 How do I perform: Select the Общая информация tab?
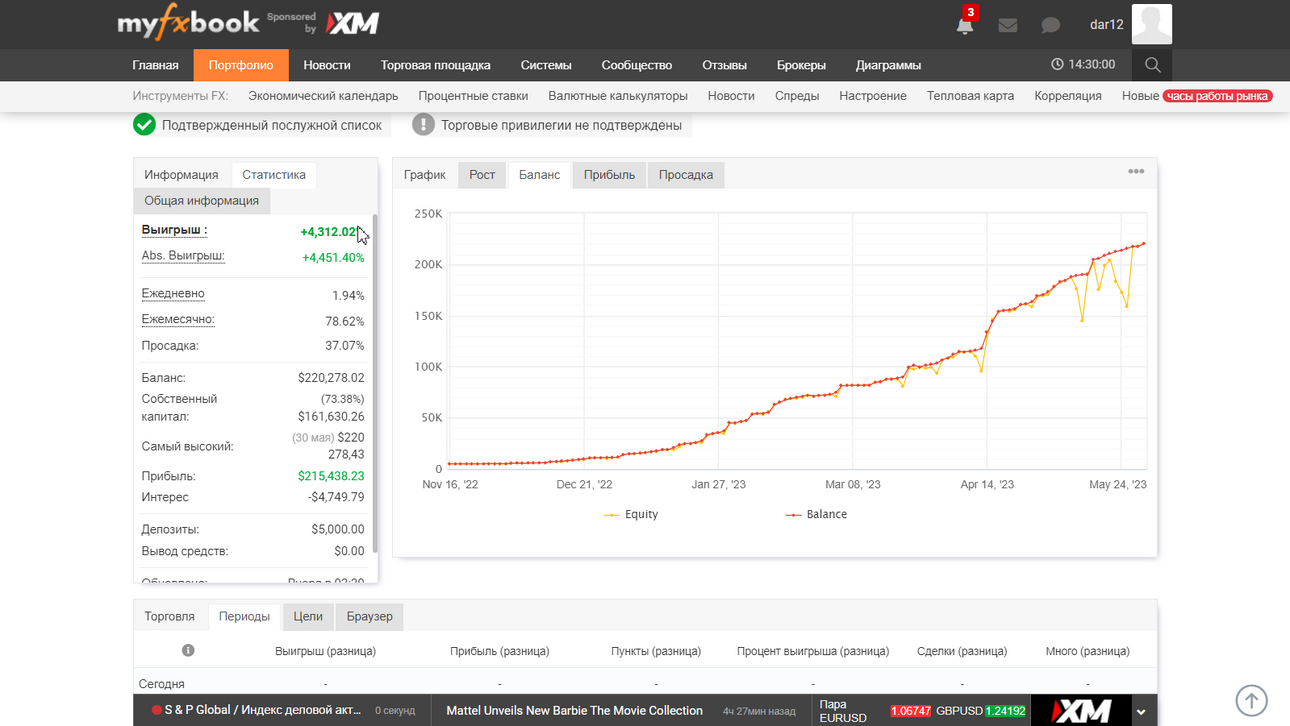[x=202, y=201]
